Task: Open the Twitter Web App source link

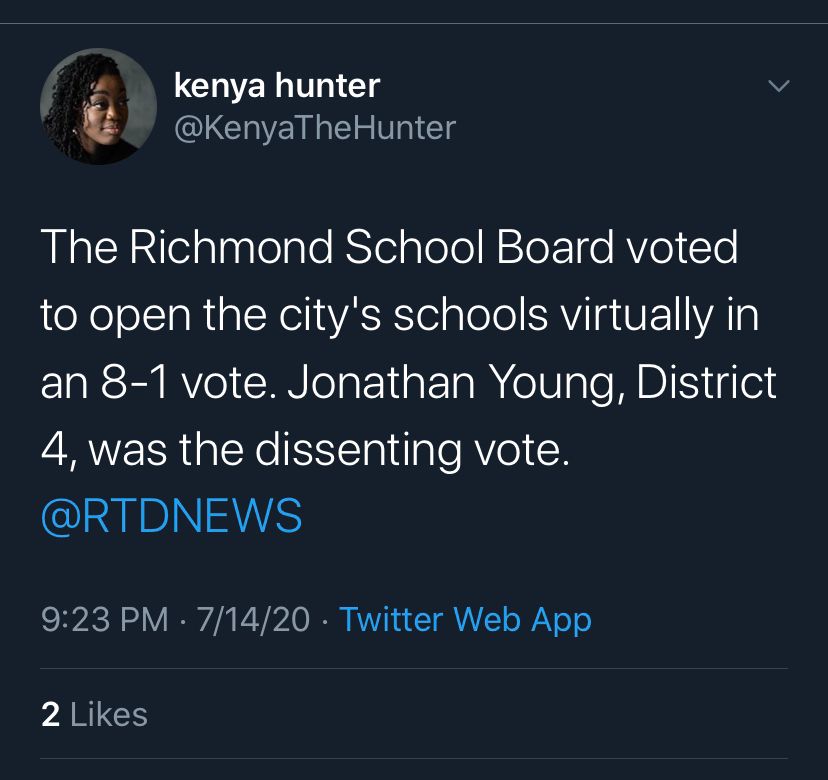Action: (466, 620)
